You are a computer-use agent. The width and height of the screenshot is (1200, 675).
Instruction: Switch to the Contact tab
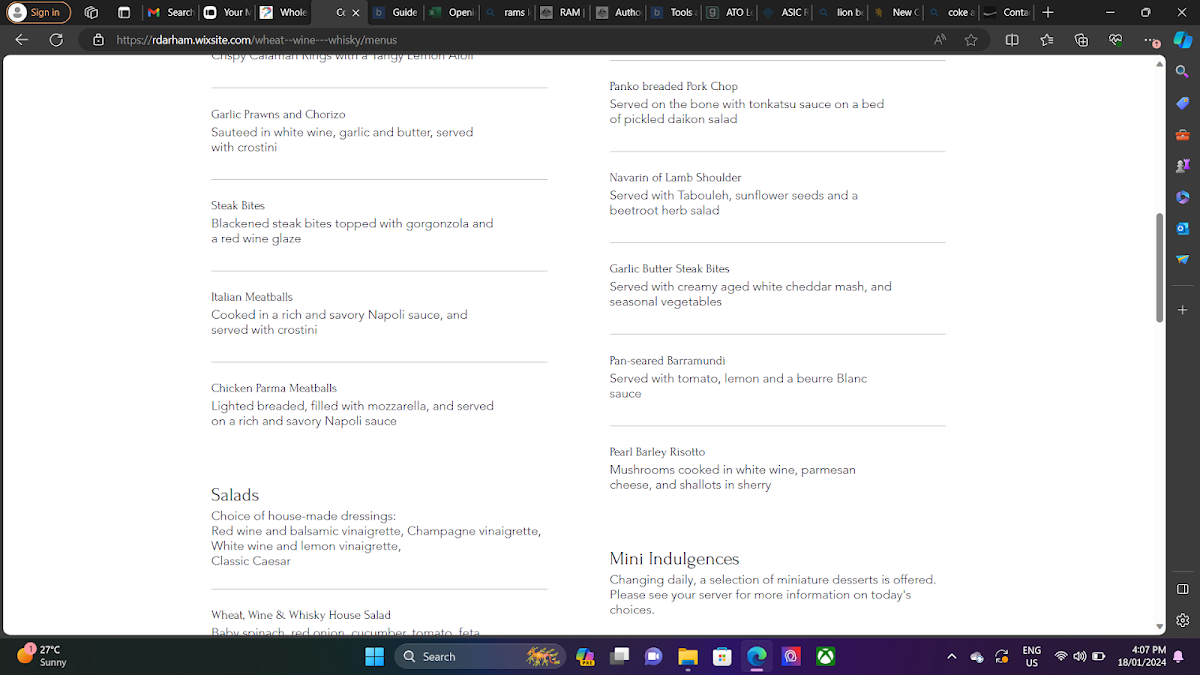point(1006,12)
